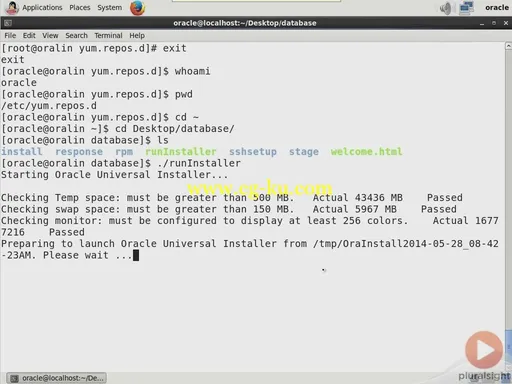512x384 pixels.
Task: Open the Edit menu
Action: pos(29,35)
